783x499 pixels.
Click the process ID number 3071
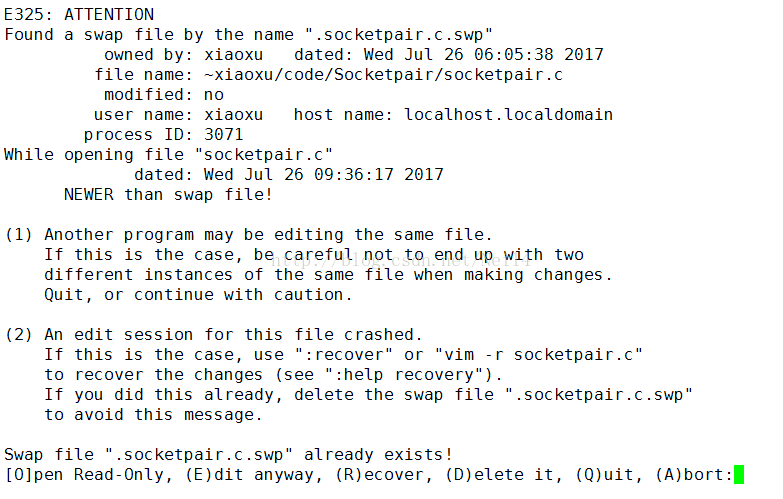[223, 134]
